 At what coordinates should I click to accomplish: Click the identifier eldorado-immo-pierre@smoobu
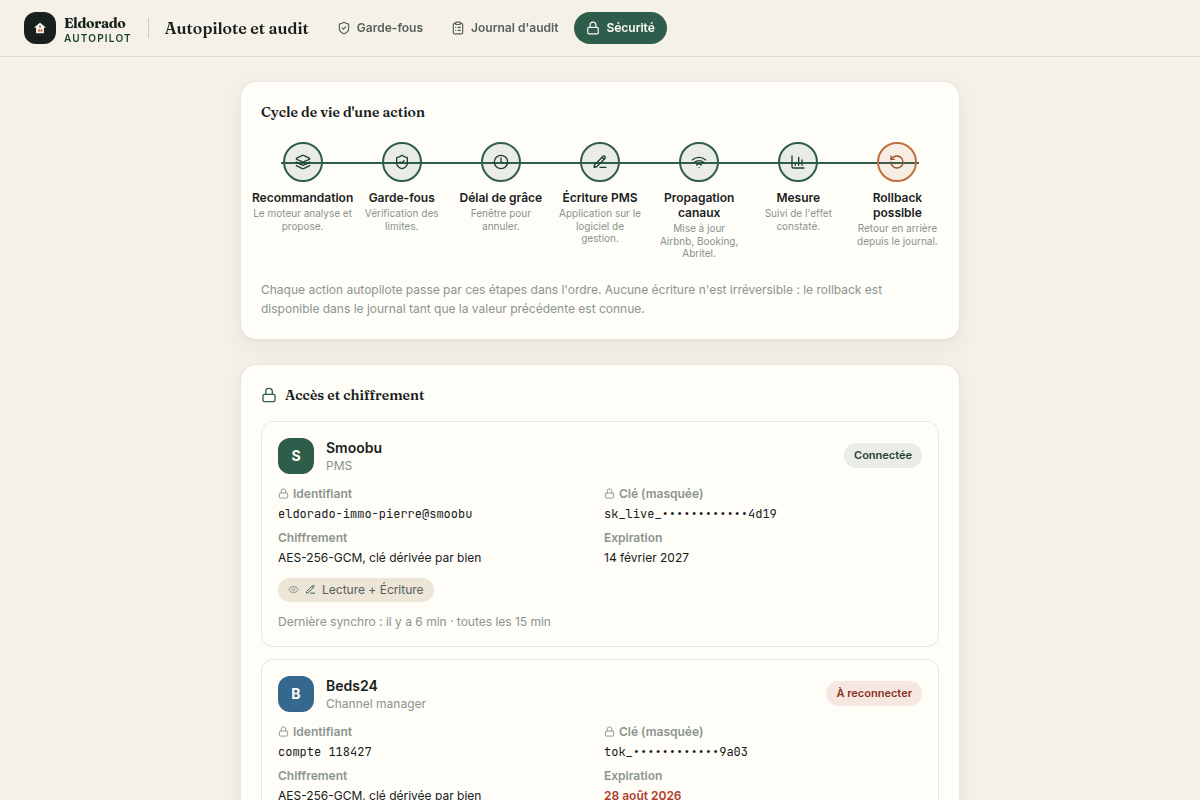pos(375,514)
